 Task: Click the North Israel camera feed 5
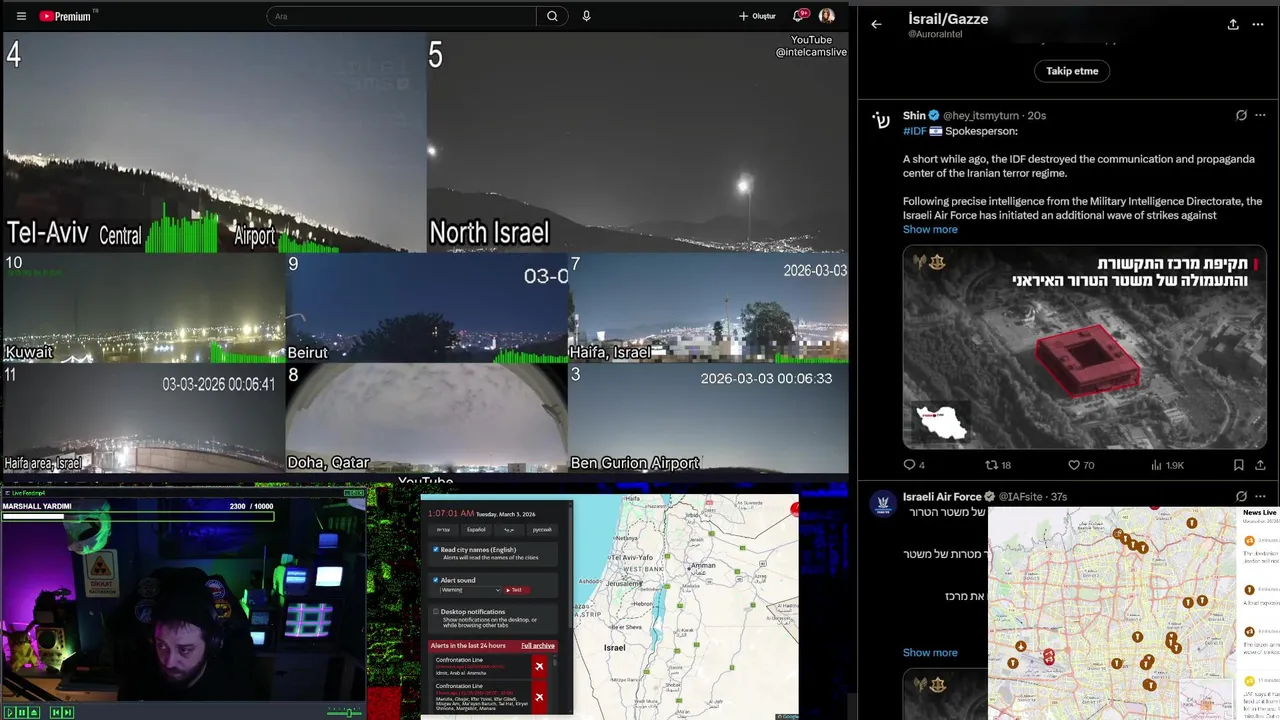637,142
